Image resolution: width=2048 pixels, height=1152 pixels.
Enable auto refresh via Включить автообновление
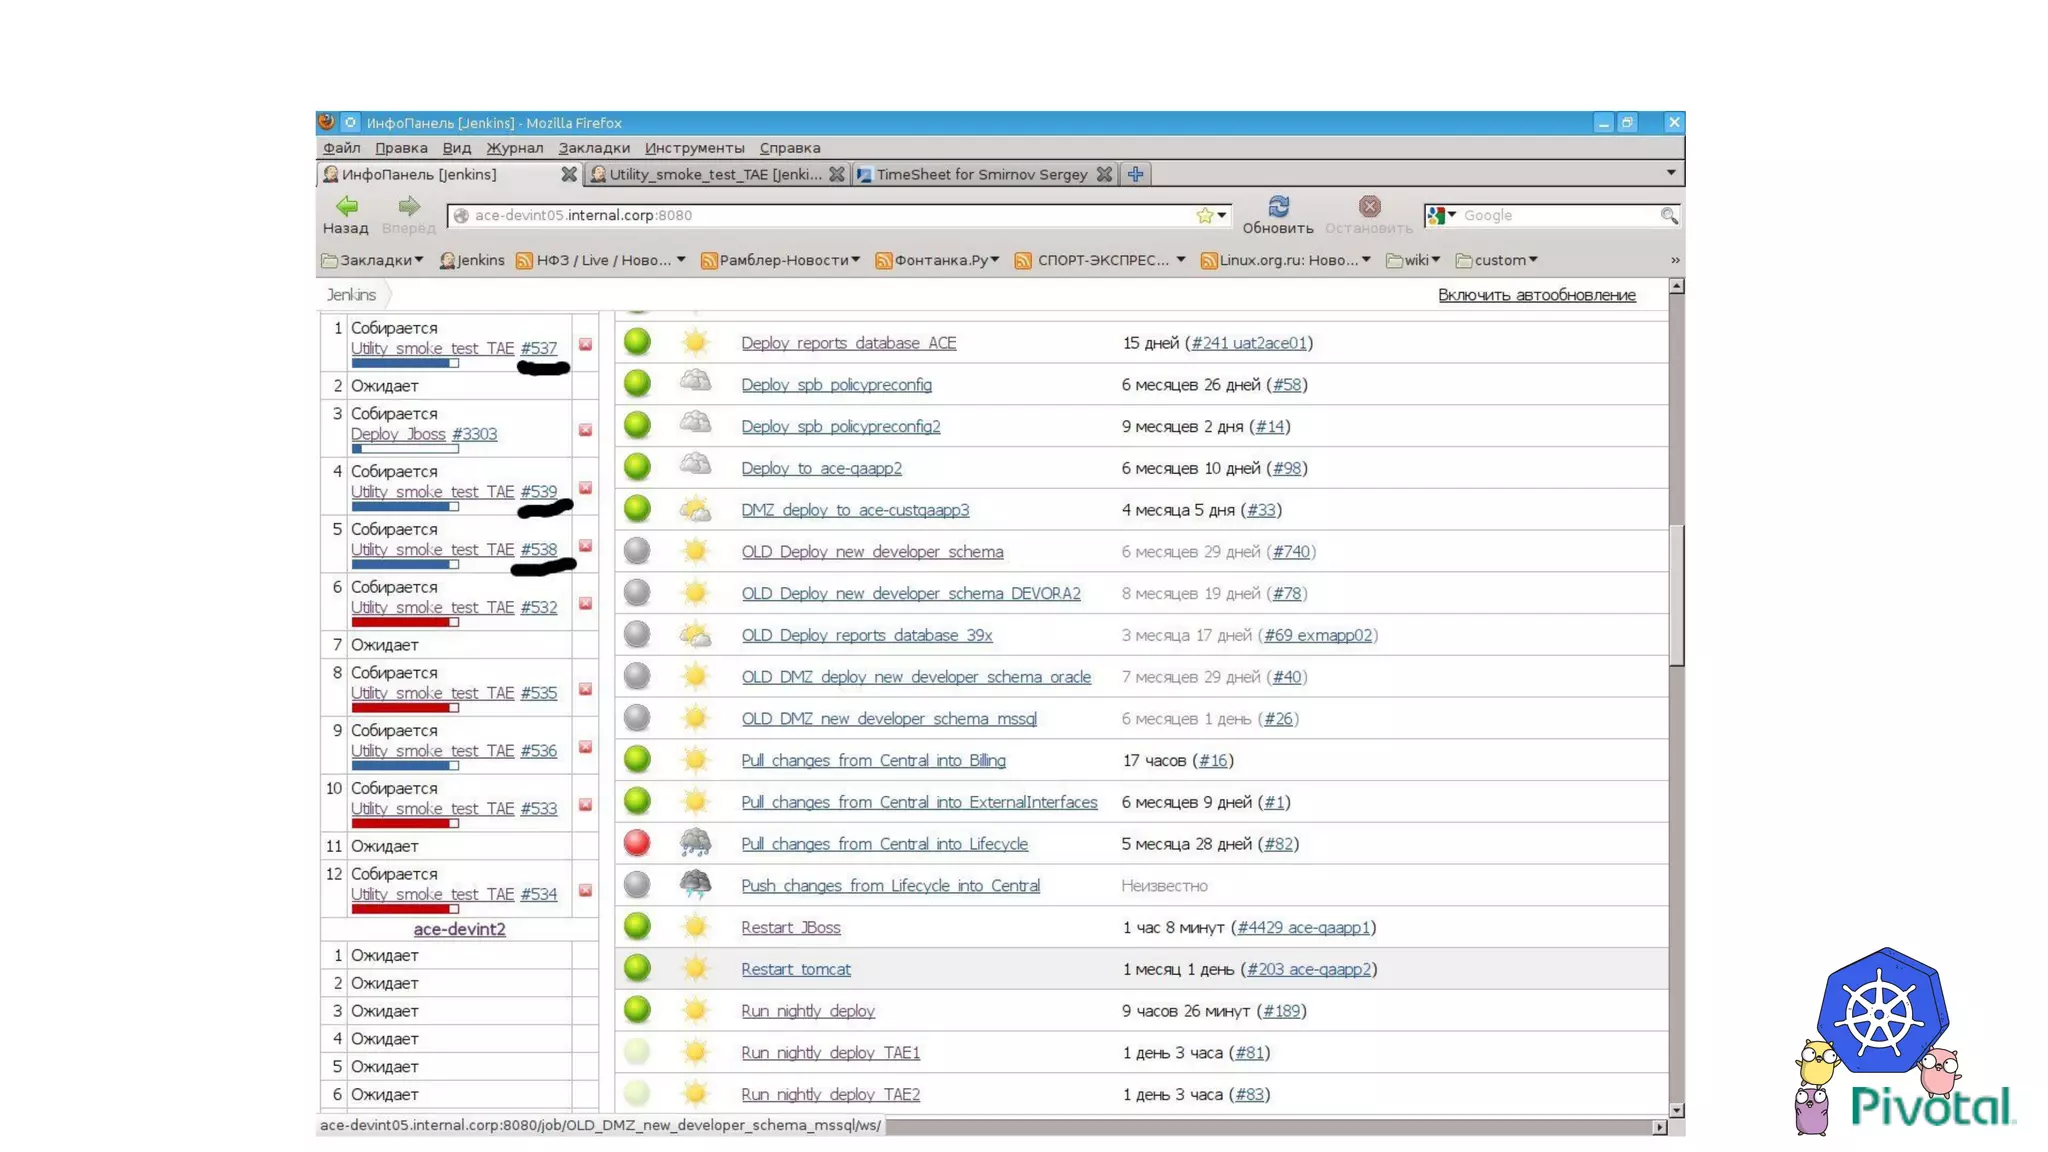1536,295
